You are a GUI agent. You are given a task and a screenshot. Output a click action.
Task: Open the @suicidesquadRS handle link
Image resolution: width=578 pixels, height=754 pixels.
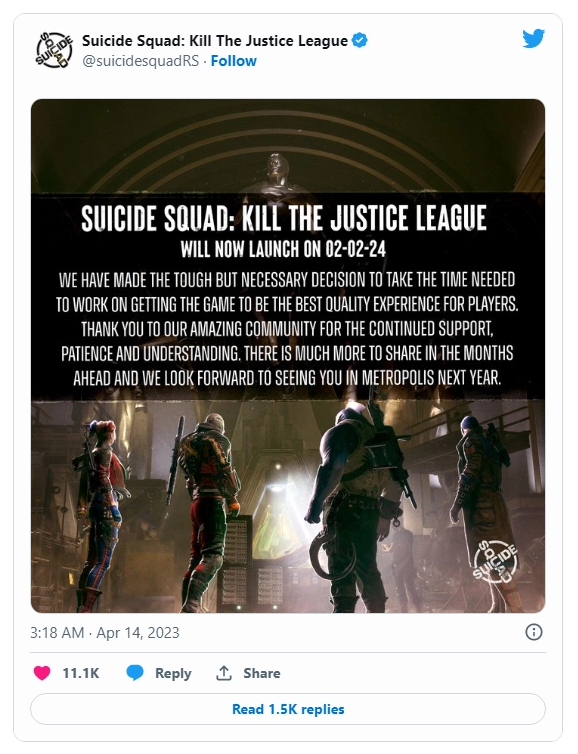pyautogui.click(x=140, y=61)
